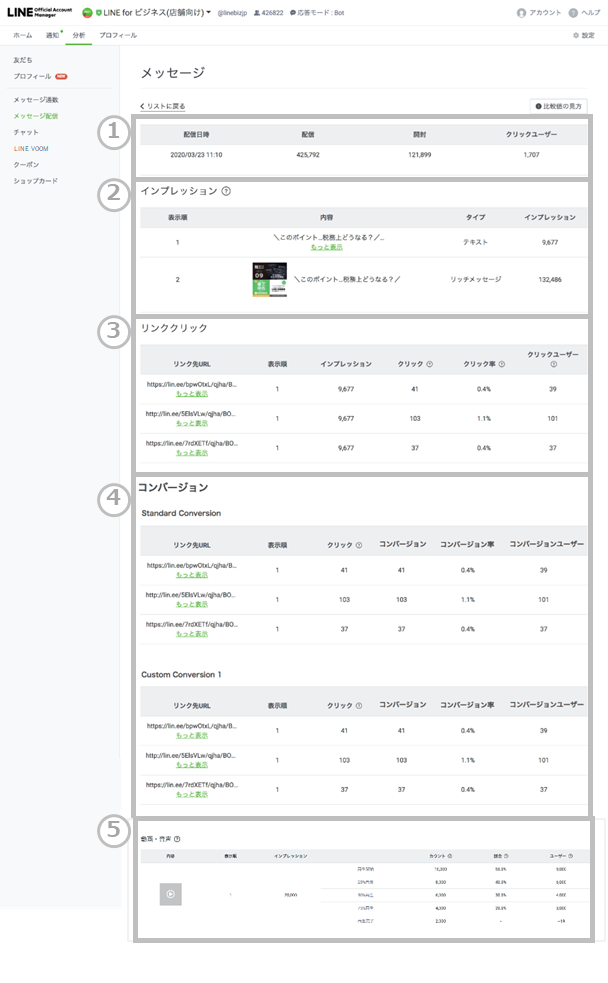Click the info icon under クリックユーザー header

tap(553, 364)
